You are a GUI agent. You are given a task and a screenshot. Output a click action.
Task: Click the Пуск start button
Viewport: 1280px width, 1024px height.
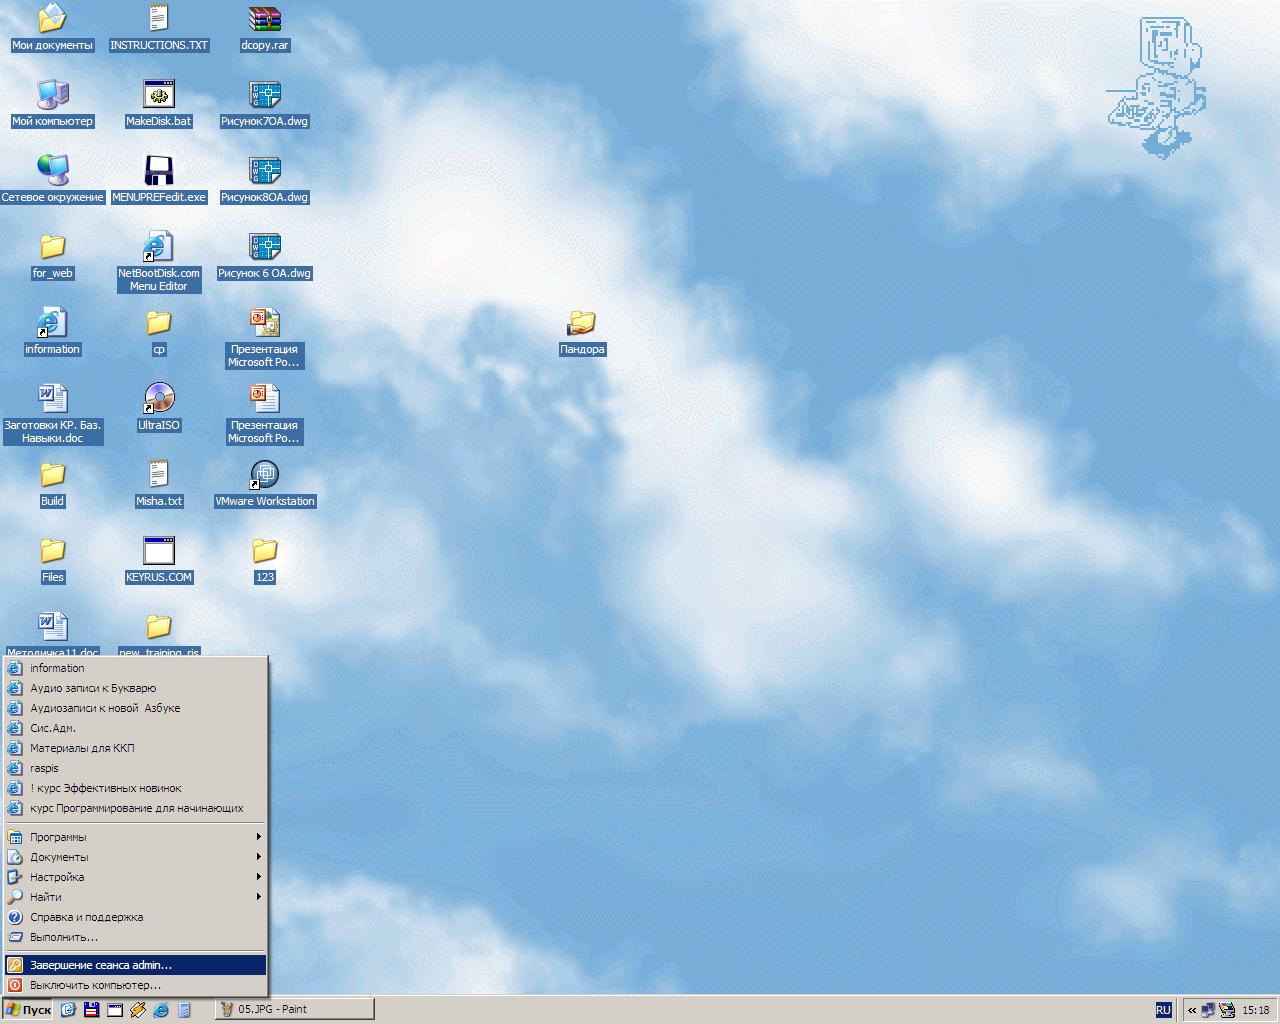[x=28, y=1010]
